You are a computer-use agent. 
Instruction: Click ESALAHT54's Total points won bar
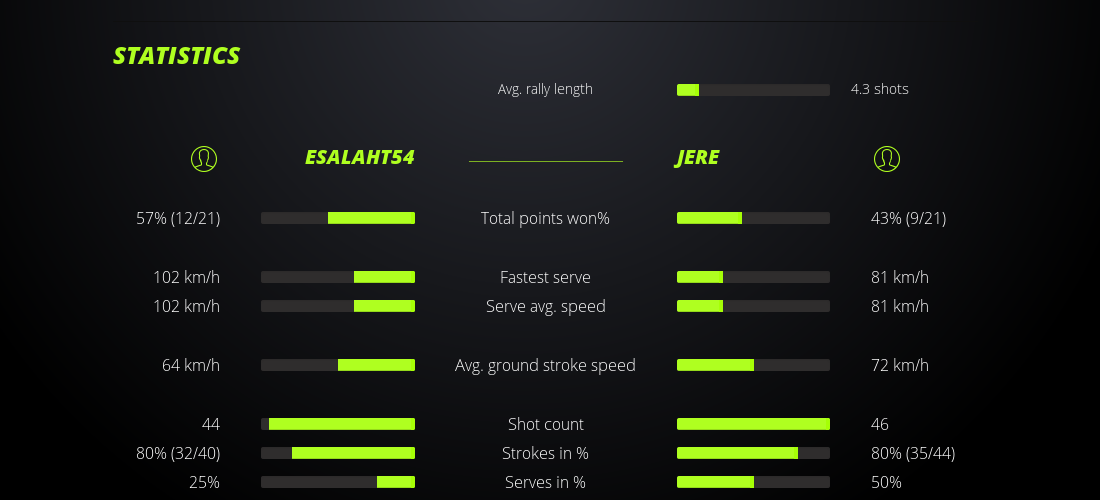[338, 218]
